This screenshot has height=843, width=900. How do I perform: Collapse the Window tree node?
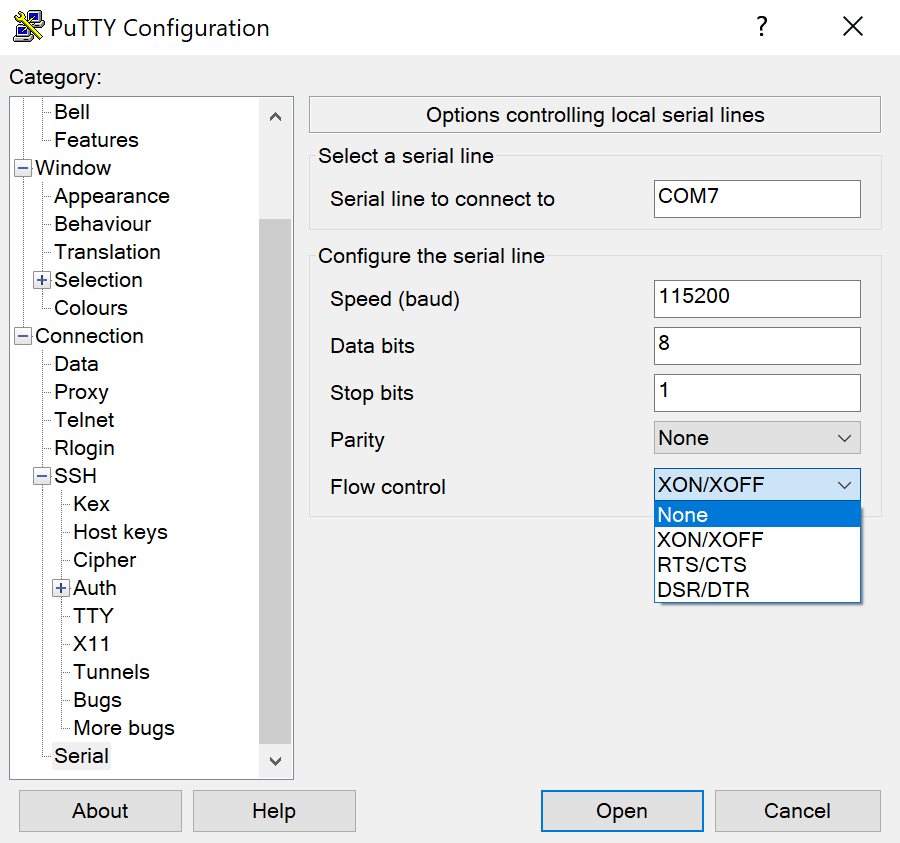(23, 168)
